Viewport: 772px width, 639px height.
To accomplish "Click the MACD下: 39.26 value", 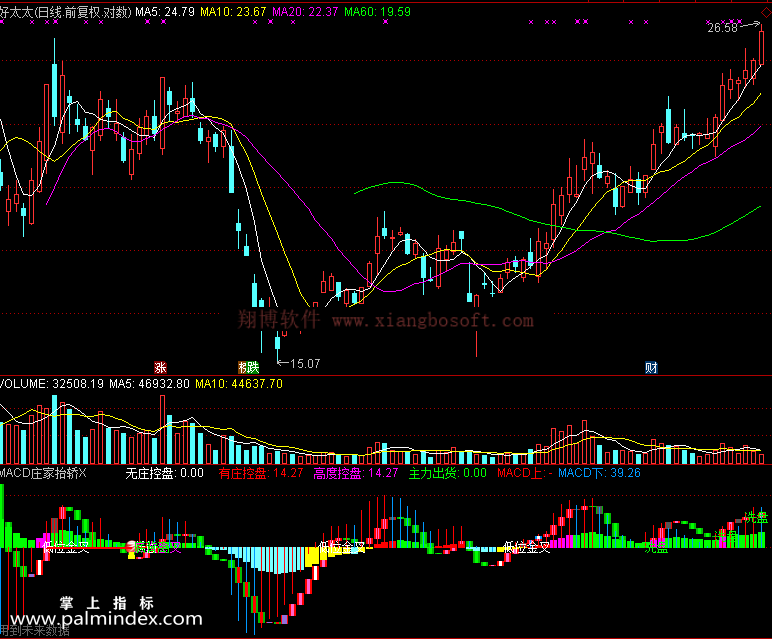I will click(x=599, y=473).
